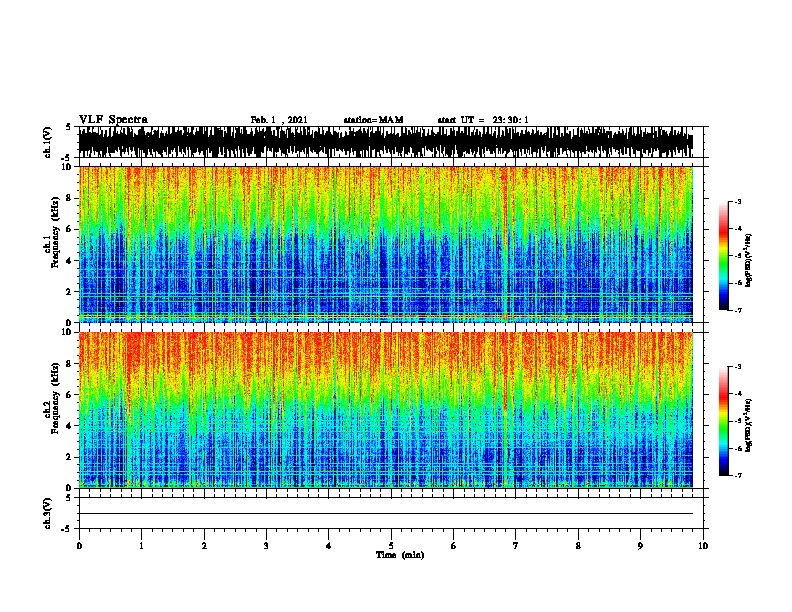
Task: Click time axis tick label "2"
Action: 204,546
